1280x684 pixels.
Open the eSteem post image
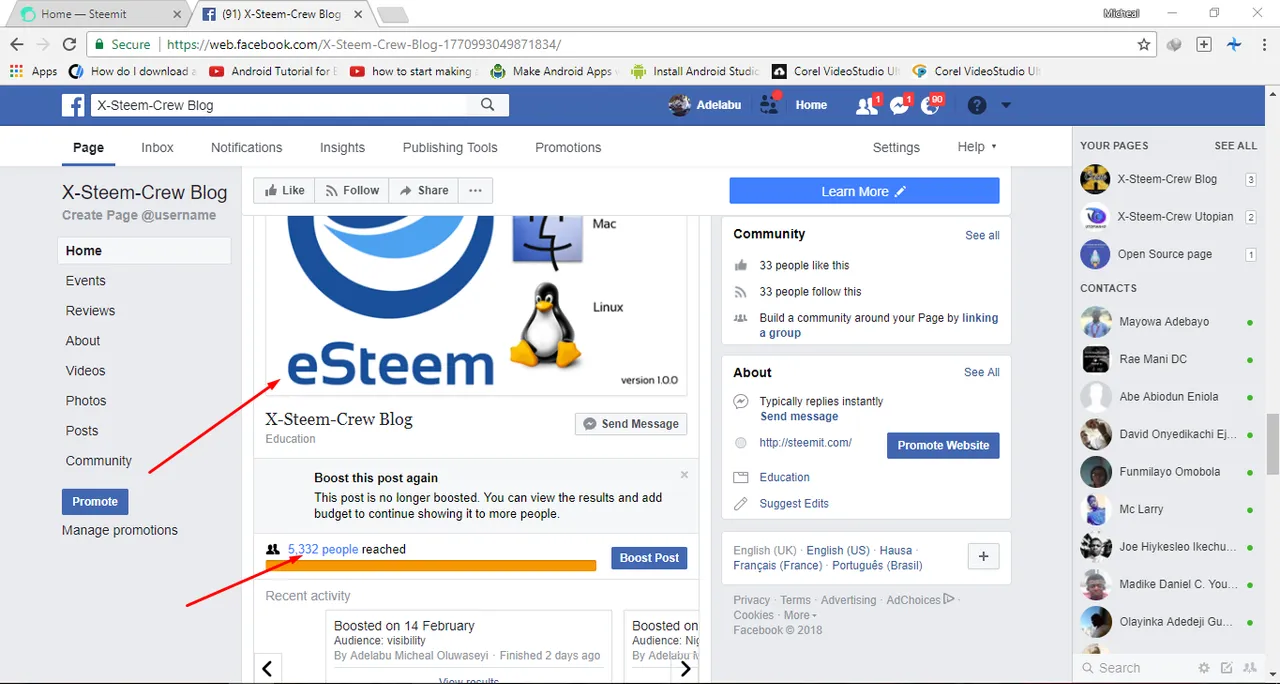pyautogui.click(x=476, y=305)
